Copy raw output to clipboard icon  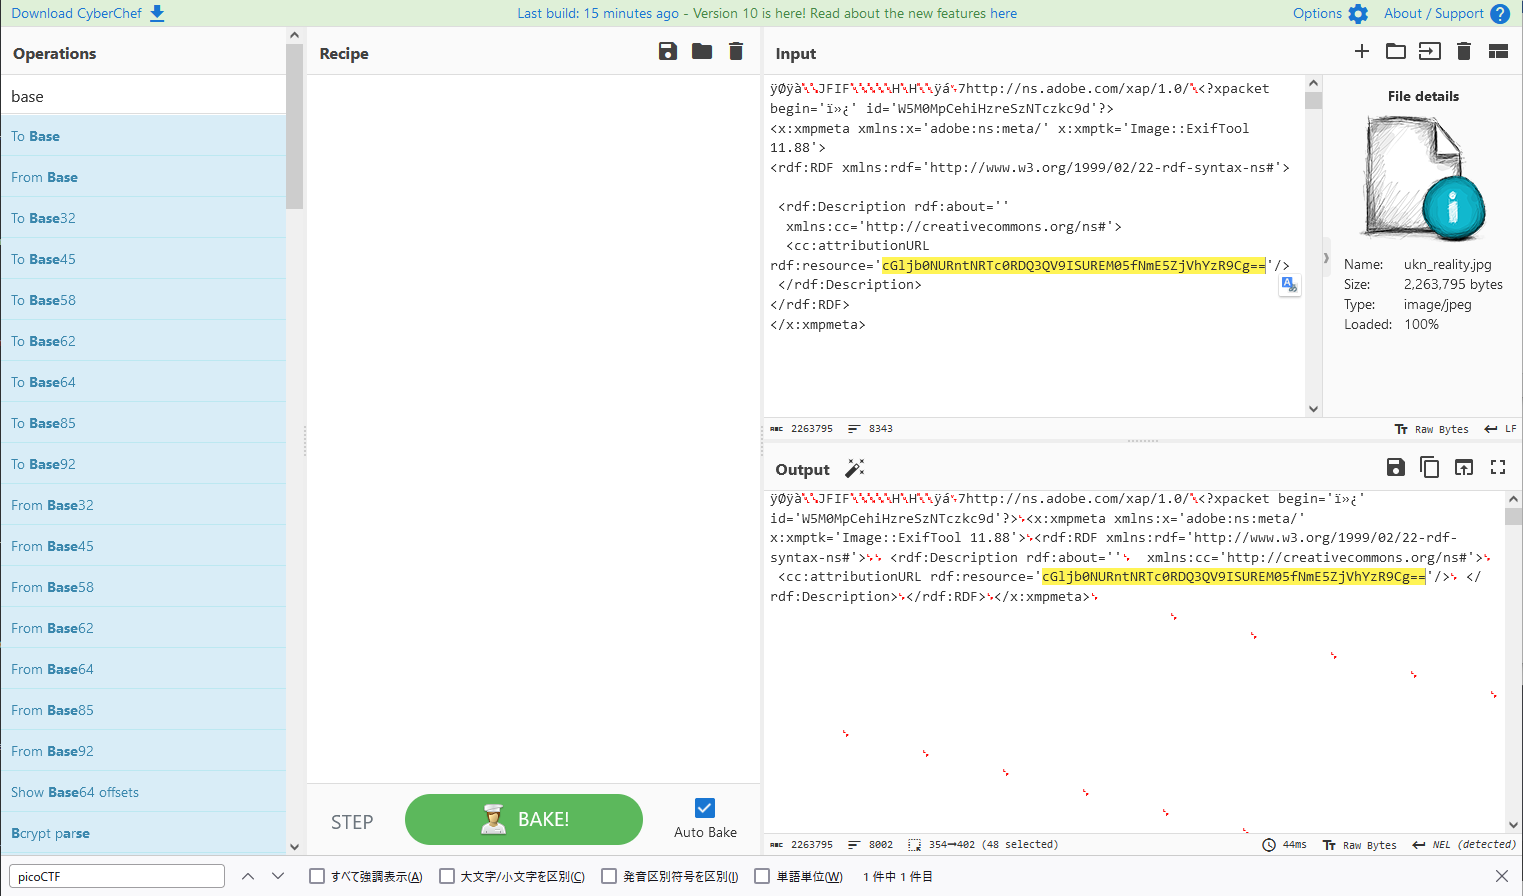1430,467
